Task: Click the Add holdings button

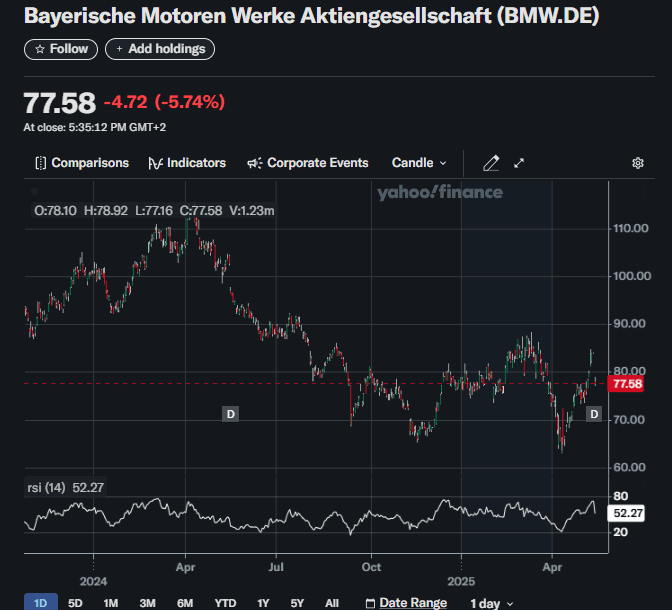Action: click(x=160, y=49)
